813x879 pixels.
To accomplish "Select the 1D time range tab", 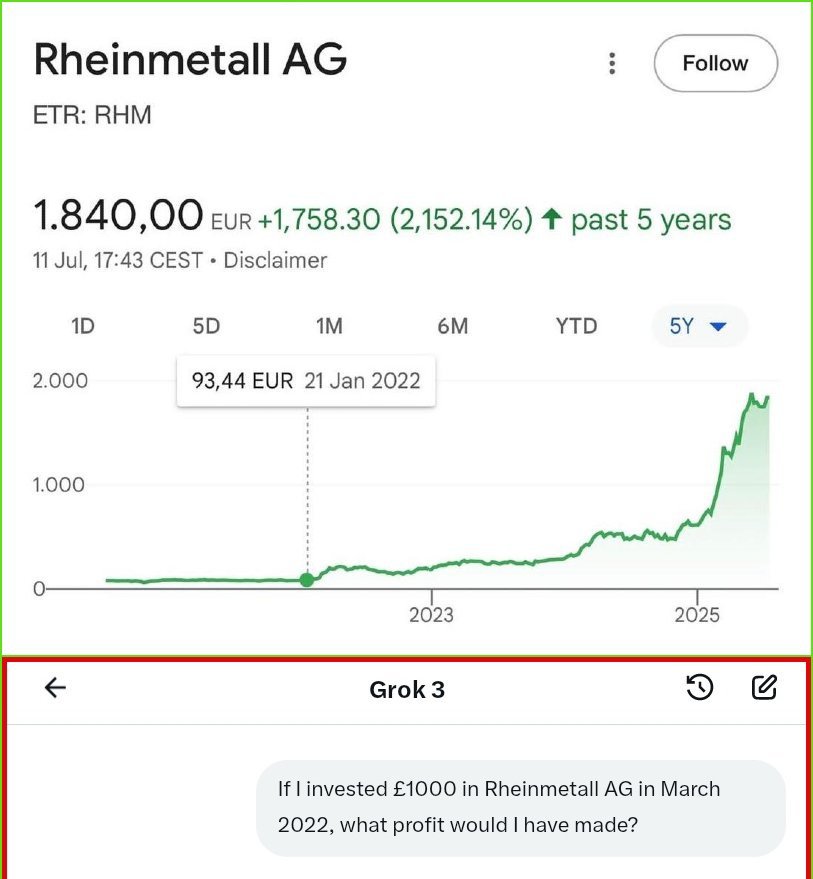I will 83,326.
